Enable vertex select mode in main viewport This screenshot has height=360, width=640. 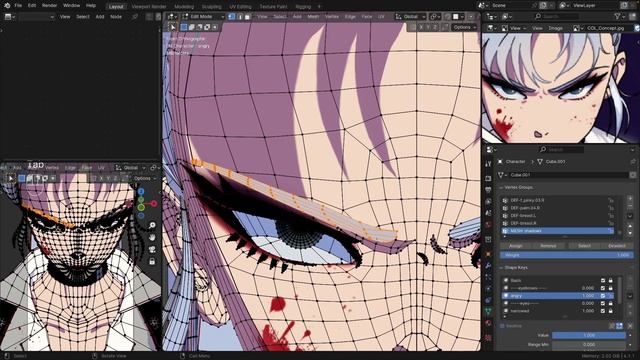231,17
